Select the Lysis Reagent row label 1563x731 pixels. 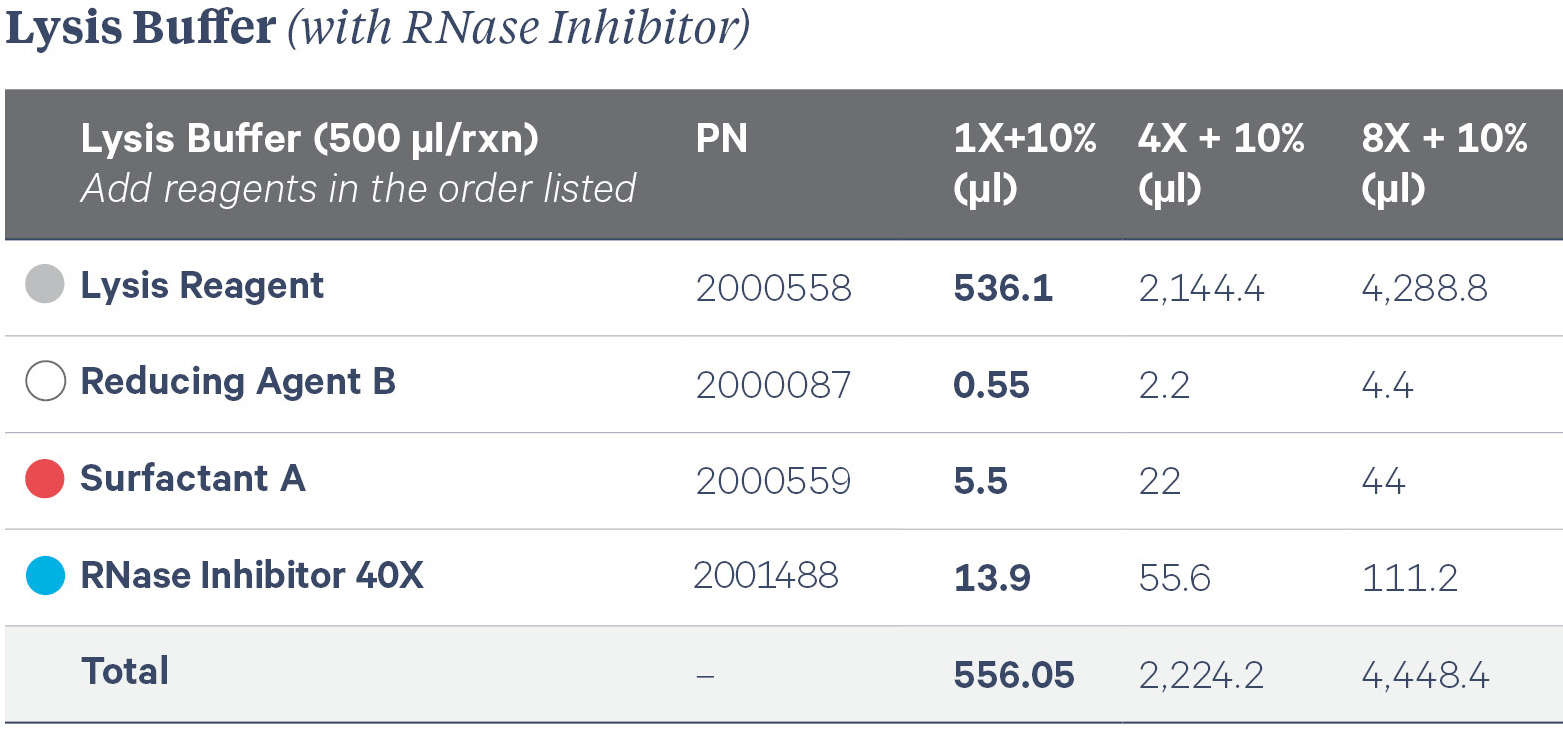202,286
